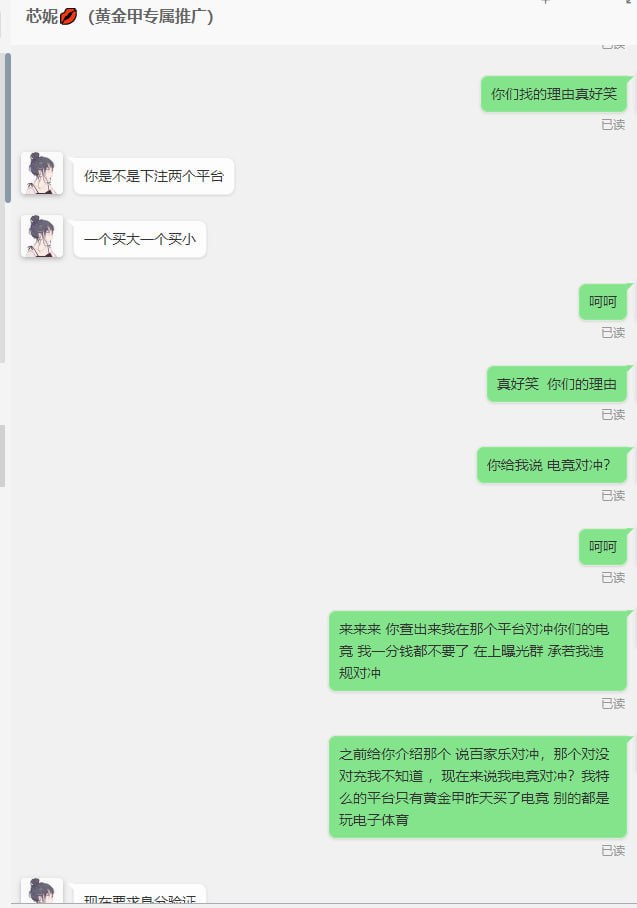Click the partially visible avatar at the chat bottom
This screenshot has width=637, height=908.
click(x=42, y=891)
